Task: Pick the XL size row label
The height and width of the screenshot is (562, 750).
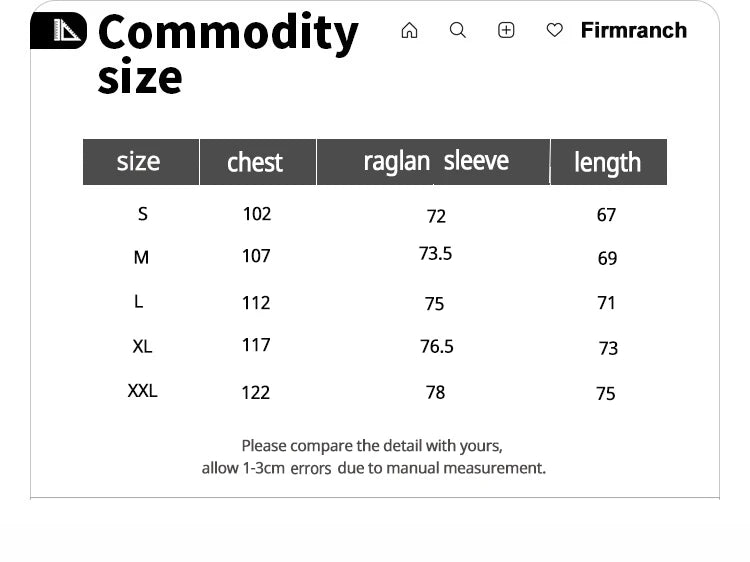Action: 142,347
